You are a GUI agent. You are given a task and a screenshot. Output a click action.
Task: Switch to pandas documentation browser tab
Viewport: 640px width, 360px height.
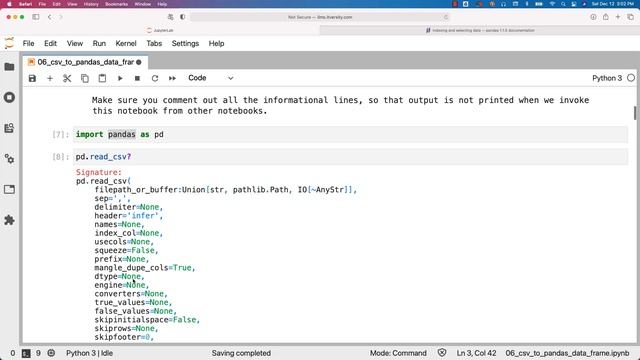480,30
